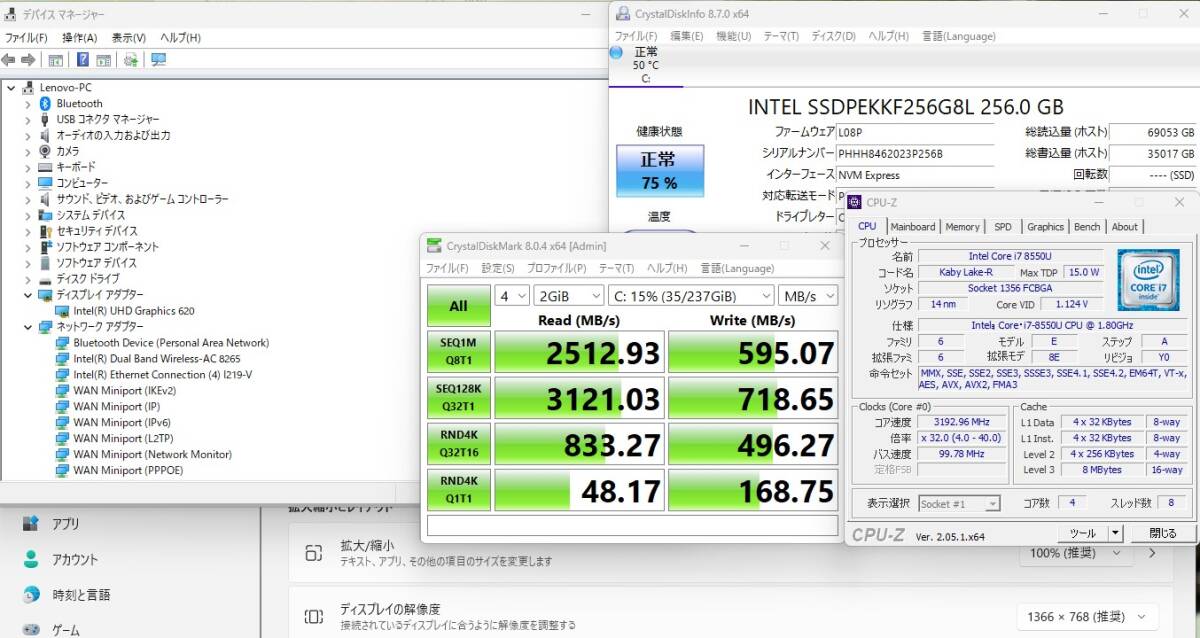Click the scan for hardware changes icon
1200x638 pixels.
point(130,60)
